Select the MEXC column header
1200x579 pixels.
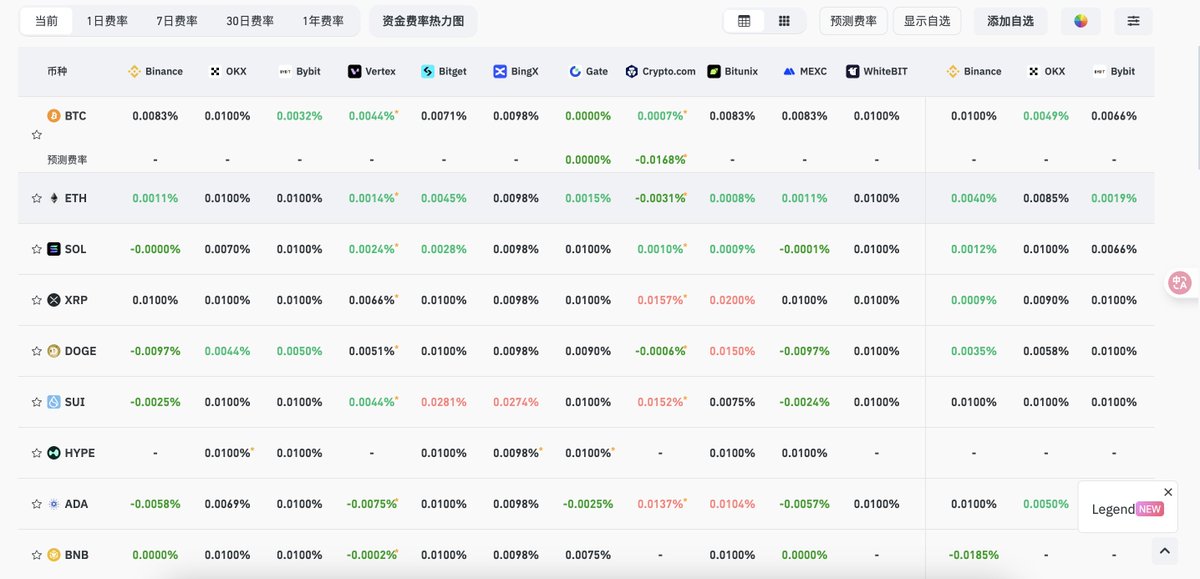(804, 72)
